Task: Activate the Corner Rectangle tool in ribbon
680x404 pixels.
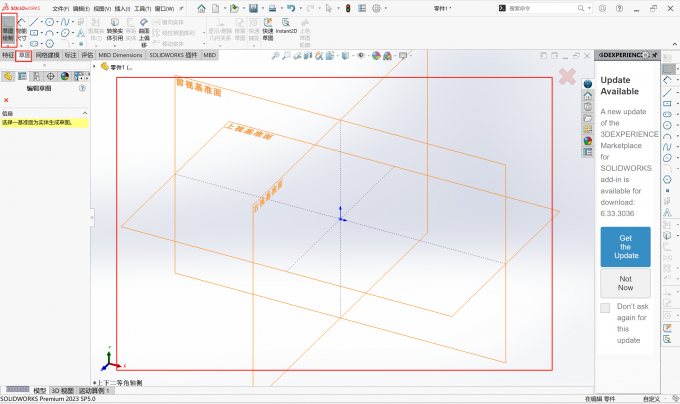Action: coord(34,33)
